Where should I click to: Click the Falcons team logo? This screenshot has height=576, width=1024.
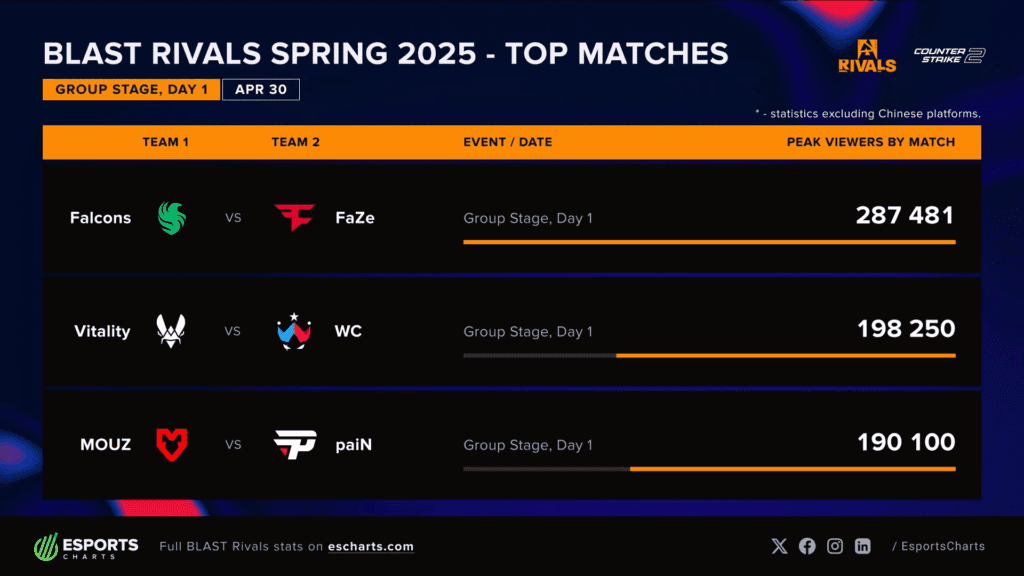[x=172, y=217]
